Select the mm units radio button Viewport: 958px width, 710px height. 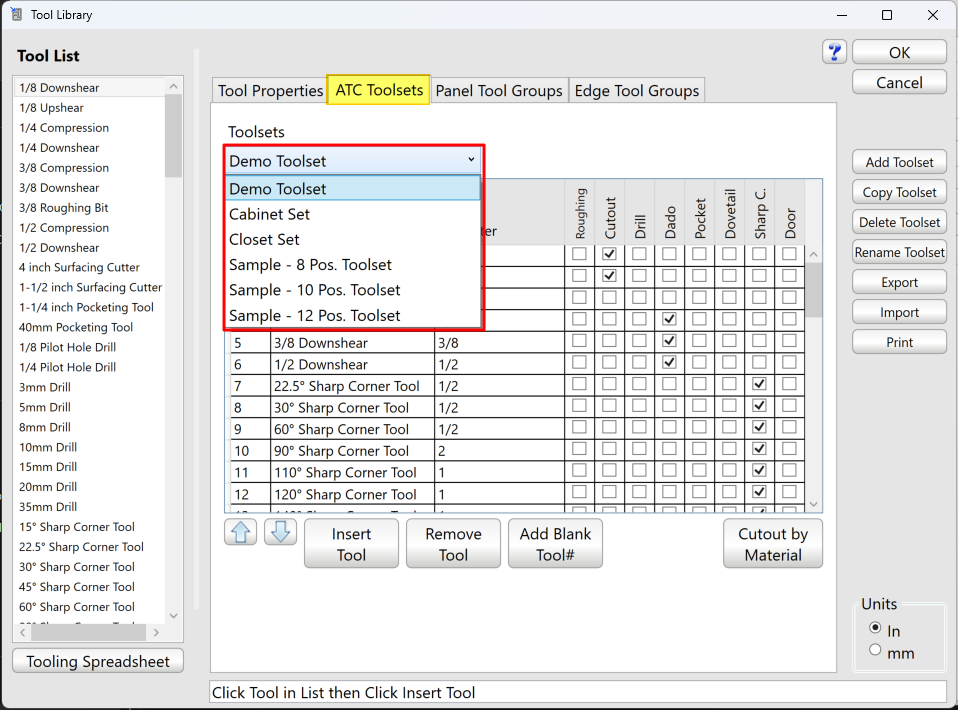click(875, 650)
